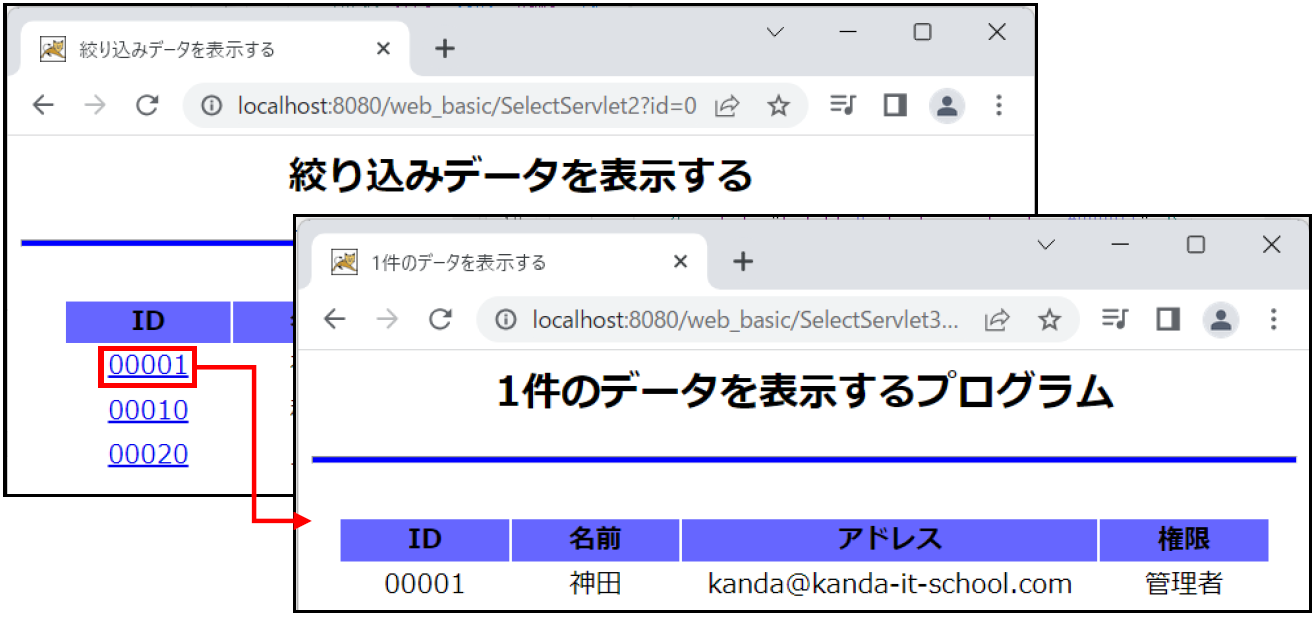Click the share icon in the front window's address bar
Screen dimensions: 1316x618
tap(997, 319)
